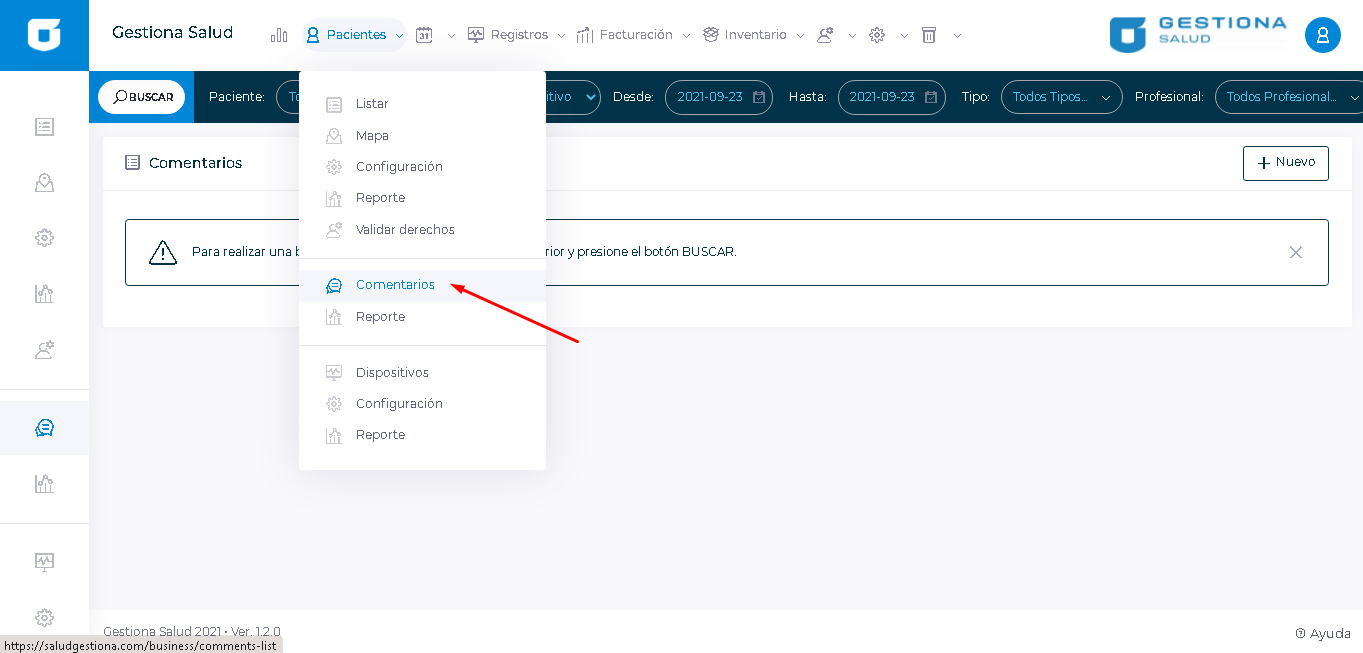Choose Validar derechos from the dropdown menu
This screenshot has height=653, width=1363.
(405, 230)
